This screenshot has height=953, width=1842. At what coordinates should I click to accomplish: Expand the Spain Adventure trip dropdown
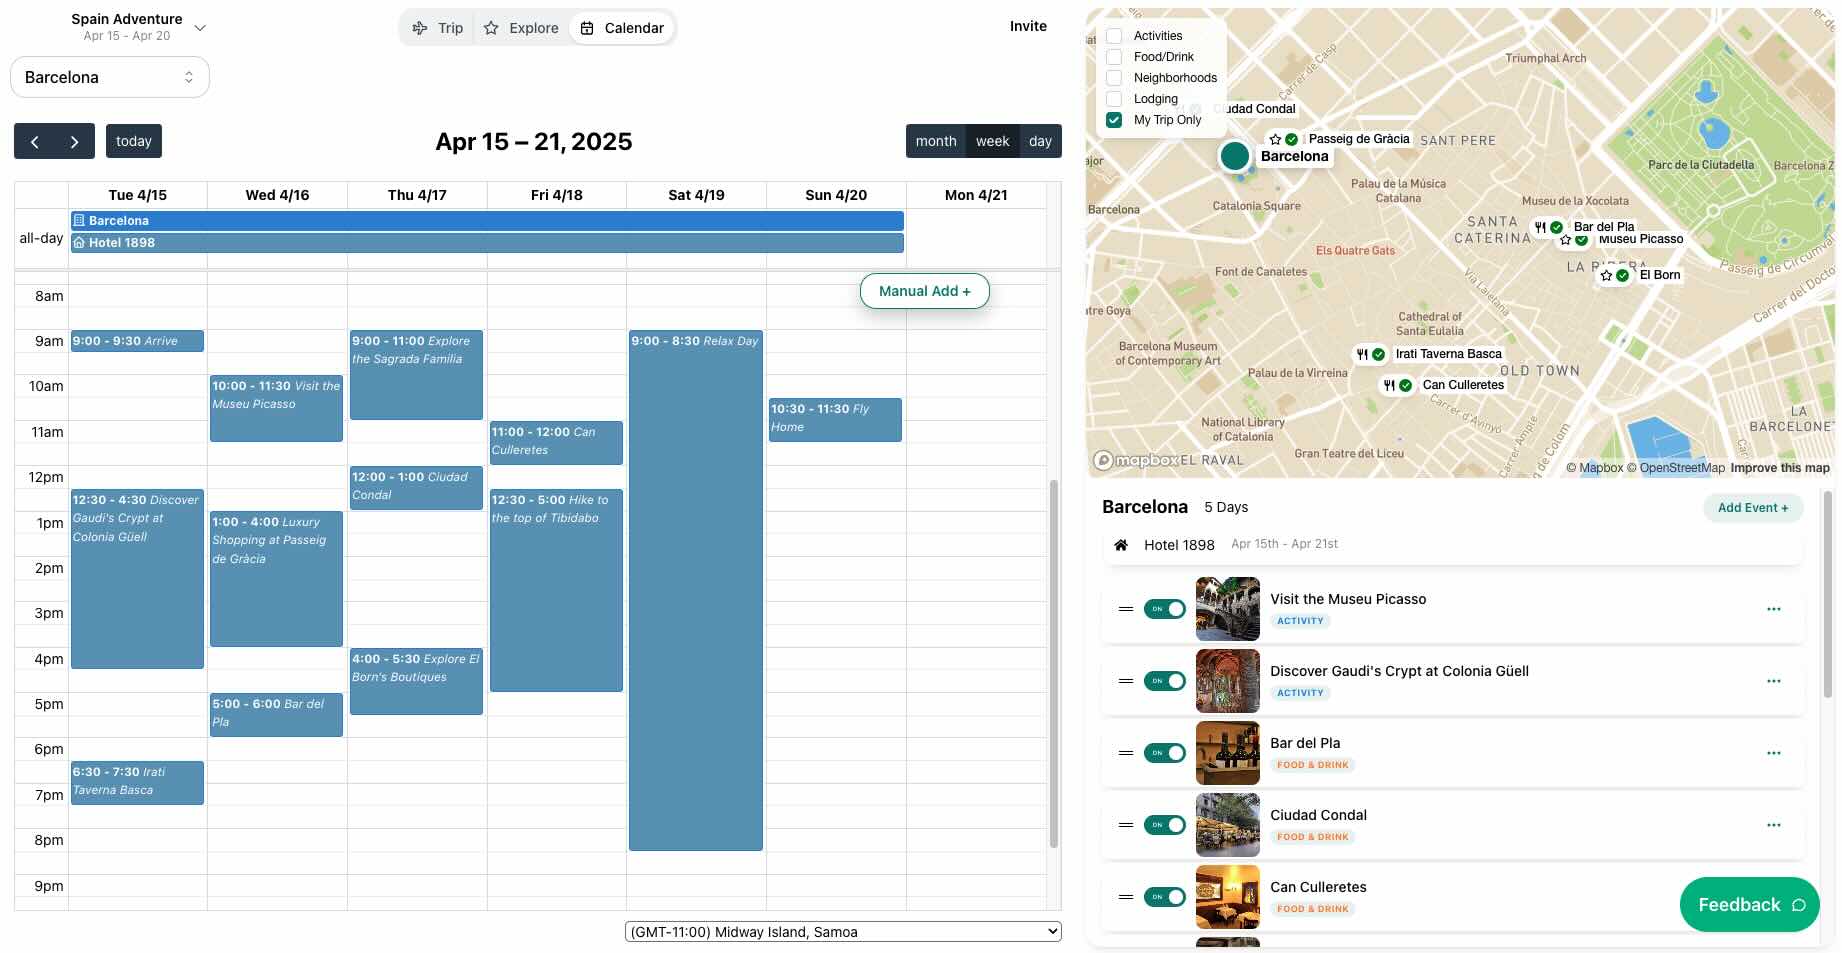tap(200, 28)
